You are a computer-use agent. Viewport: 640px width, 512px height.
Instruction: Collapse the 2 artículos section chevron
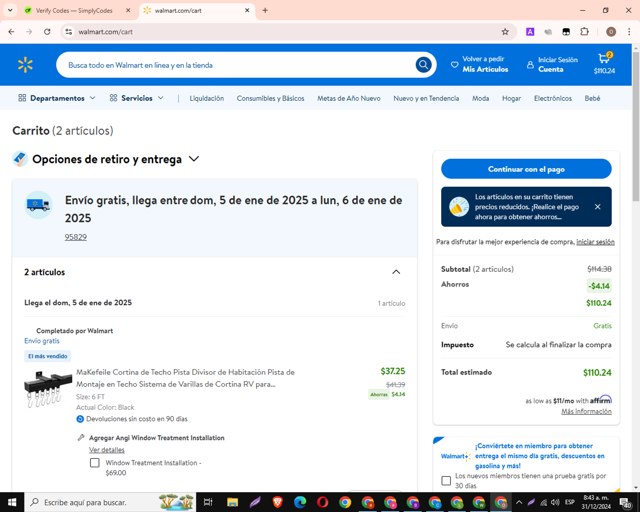(x=396, y=272)
